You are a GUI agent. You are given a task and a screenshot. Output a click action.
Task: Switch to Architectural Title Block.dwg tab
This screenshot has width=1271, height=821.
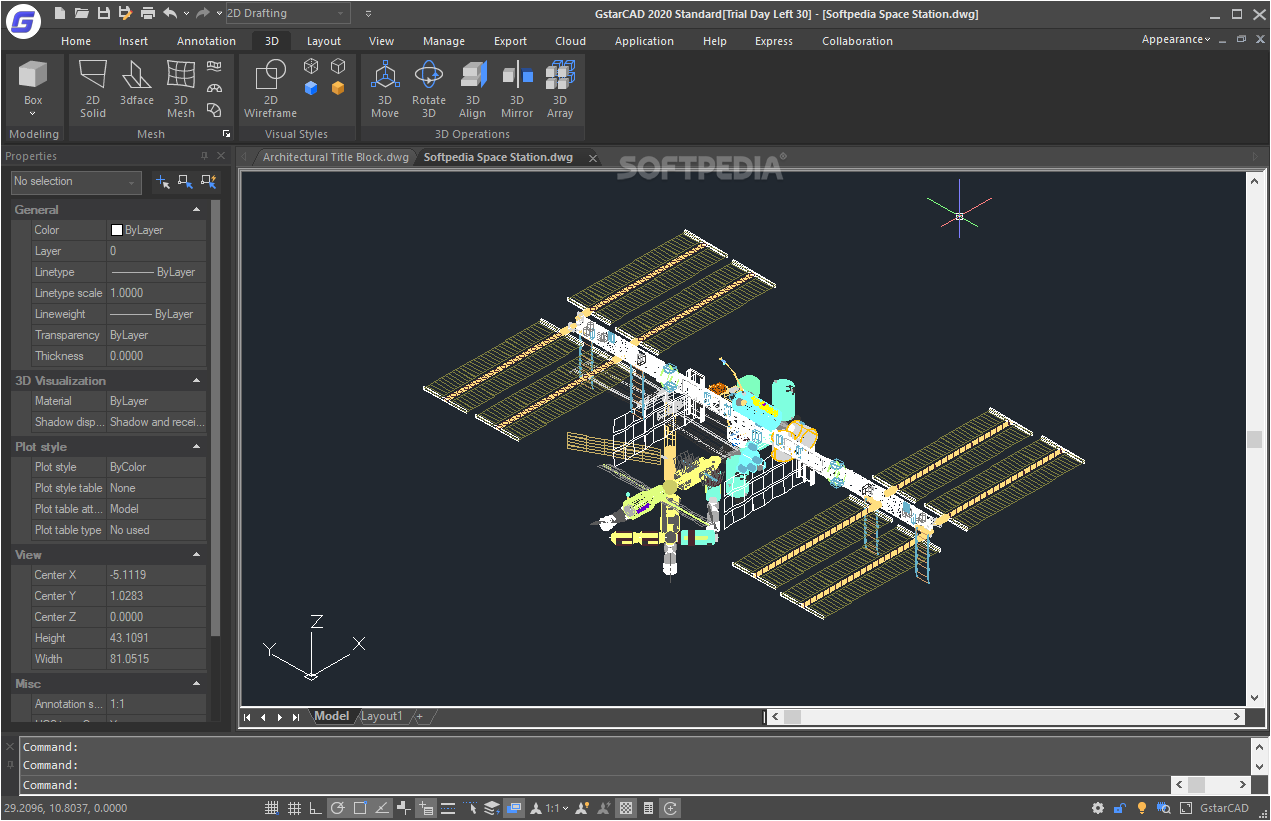click(x=336, y=157)
